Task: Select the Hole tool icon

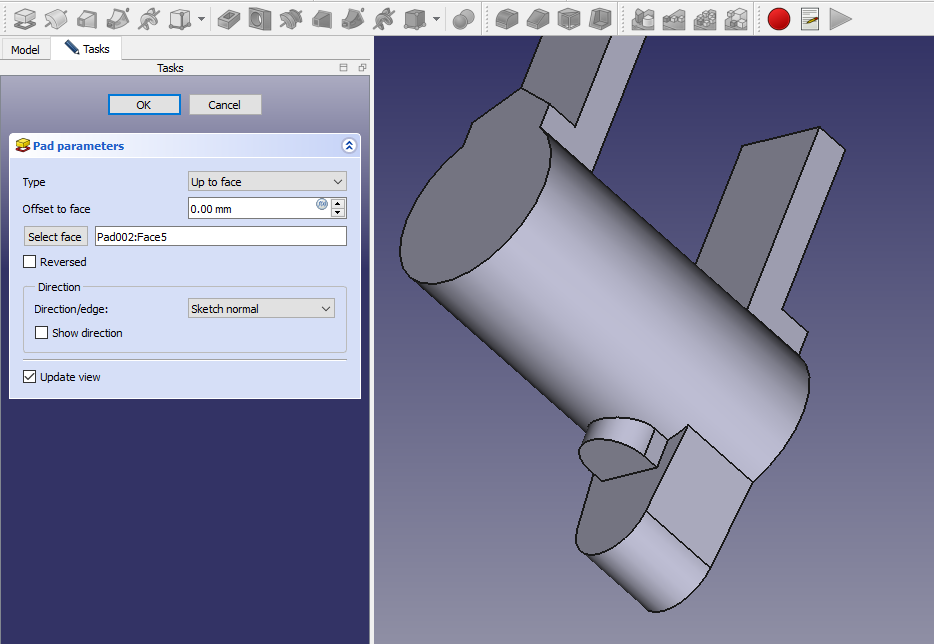Action: 260,18
